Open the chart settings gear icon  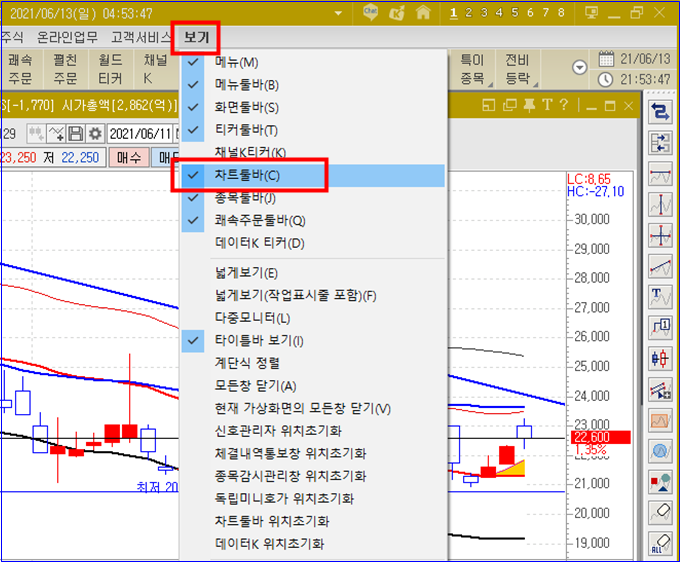[95, 134]
